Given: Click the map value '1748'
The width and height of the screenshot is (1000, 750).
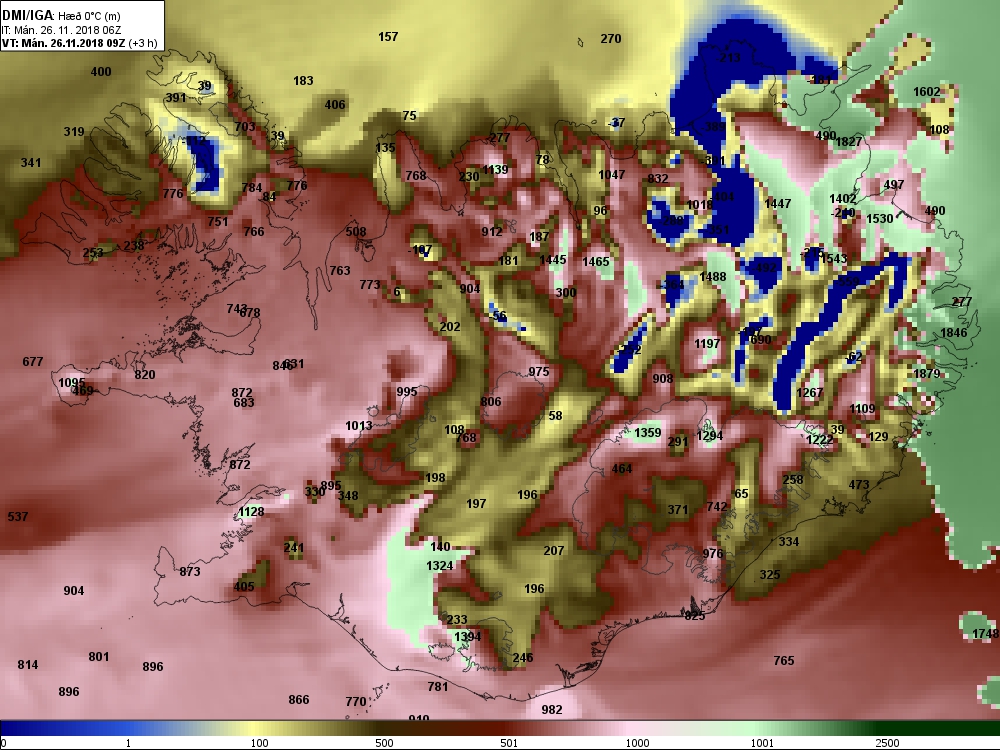Looking at the screenshot, I should tap(985, 633).
